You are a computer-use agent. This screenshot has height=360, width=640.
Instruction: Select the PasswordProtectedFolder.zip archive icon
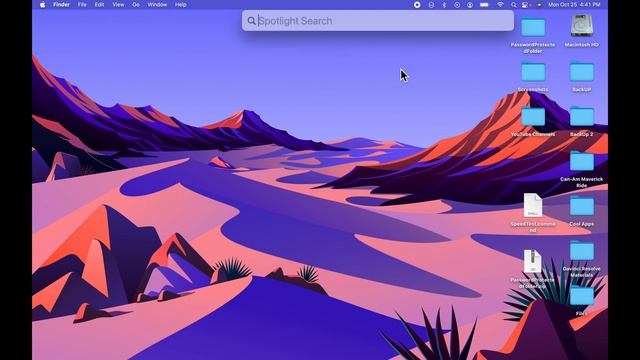pyautogui.click(x=533, y=261)
